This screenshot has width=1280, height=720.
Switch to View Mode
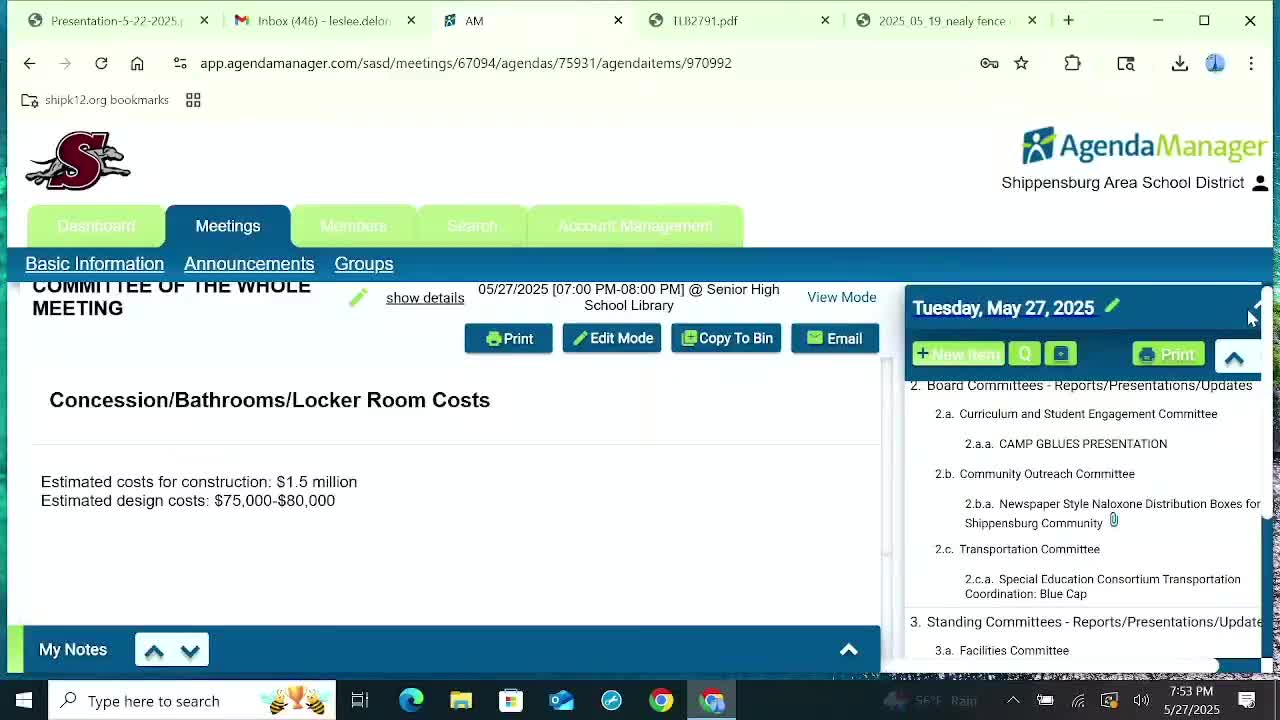pyautogui.click(x=842, y=297)
